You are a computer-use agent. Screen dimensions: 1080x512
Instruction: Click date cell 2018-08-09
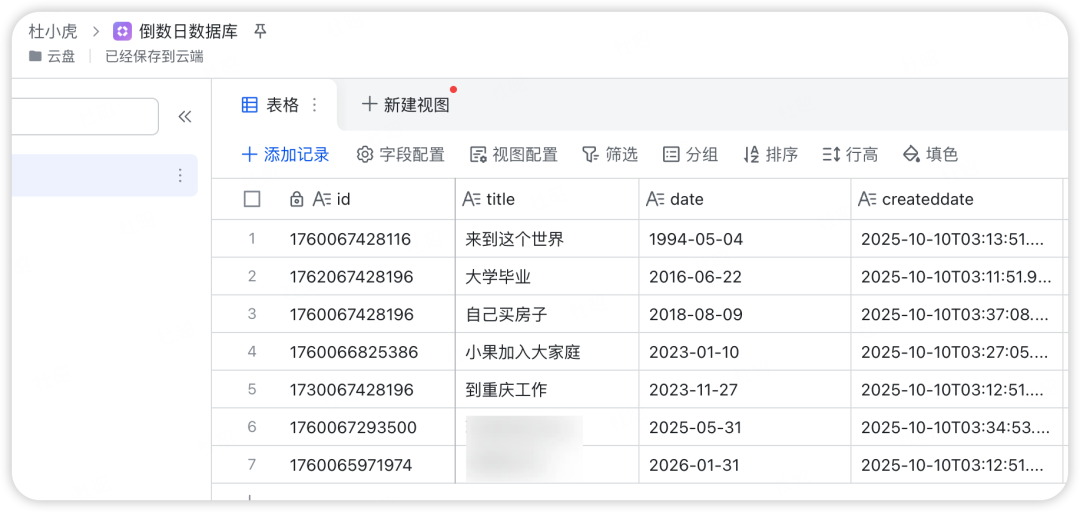point(745,314)
